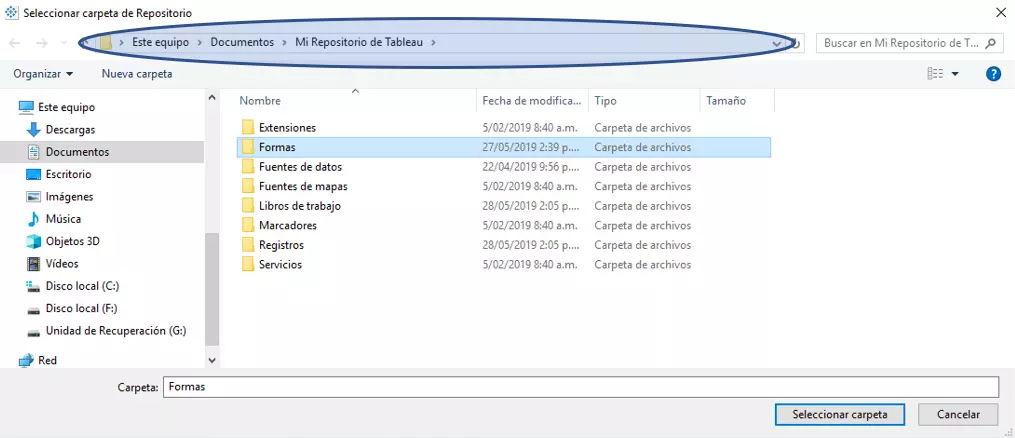Image resolution: width=1015 pixels, height=438 pixels.
Task: Click the search magnifier icon
Action: pos(990,43)
